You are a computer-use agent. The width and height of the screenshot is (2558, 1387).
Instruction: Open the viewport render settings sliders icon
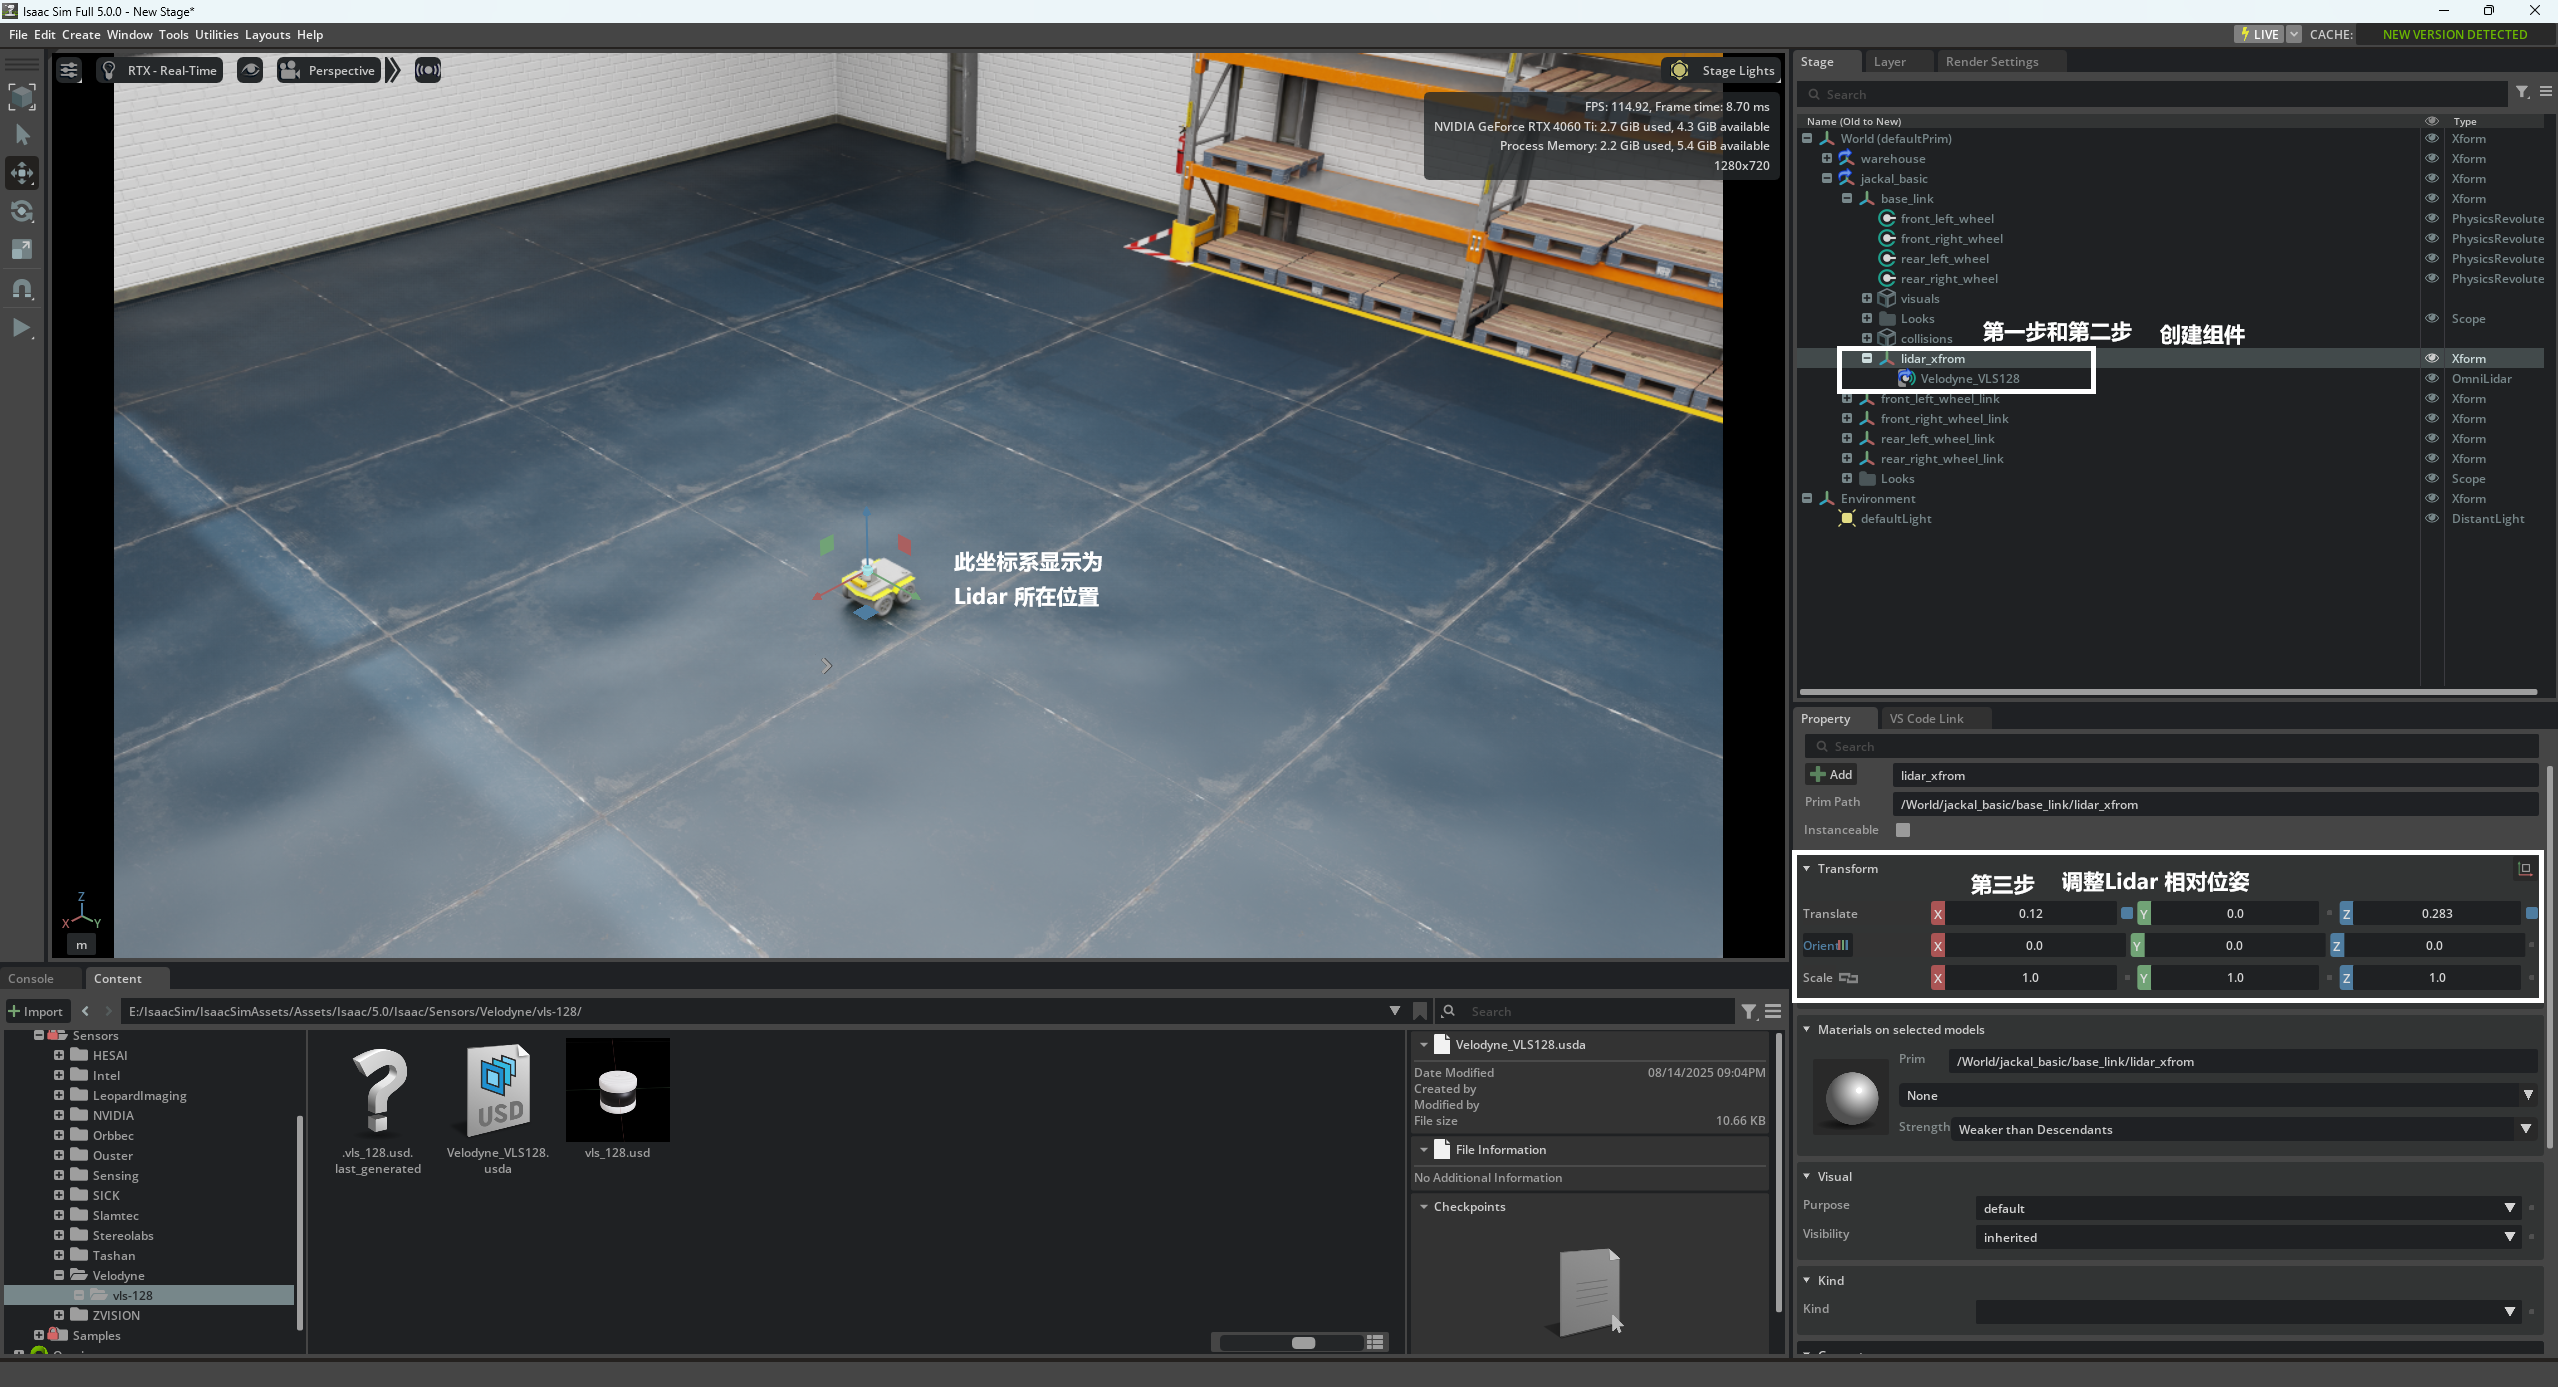pos(68,70)
